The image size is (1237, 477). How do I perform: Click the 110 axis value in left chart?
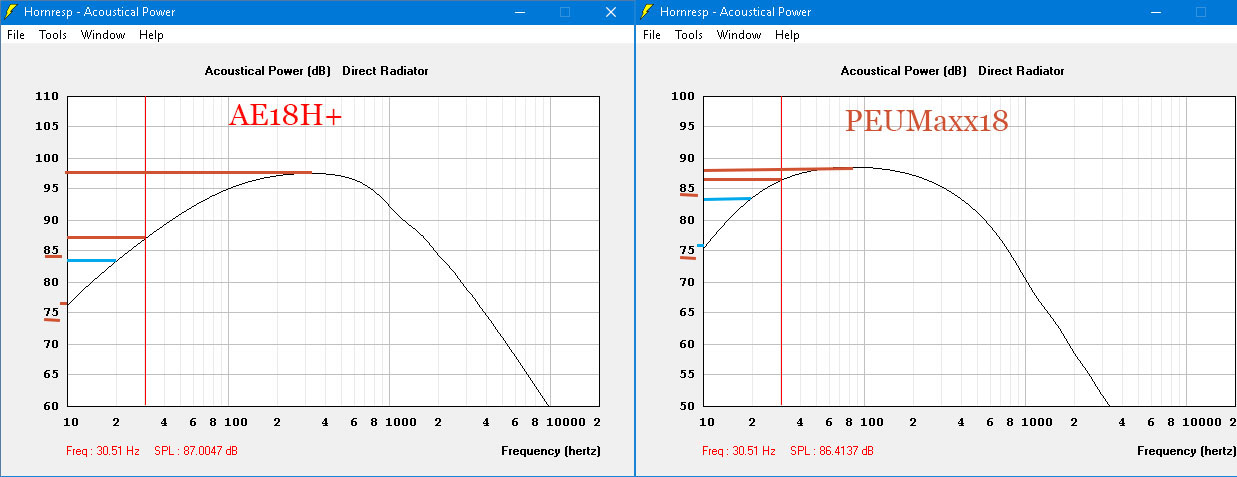pyautogui.click(x=47, y=96)
